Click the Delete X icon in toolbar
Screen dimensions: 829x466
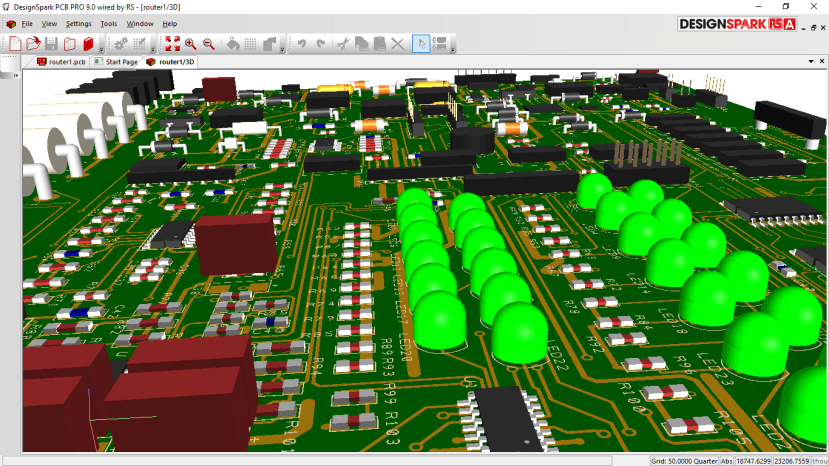(397, 44)
